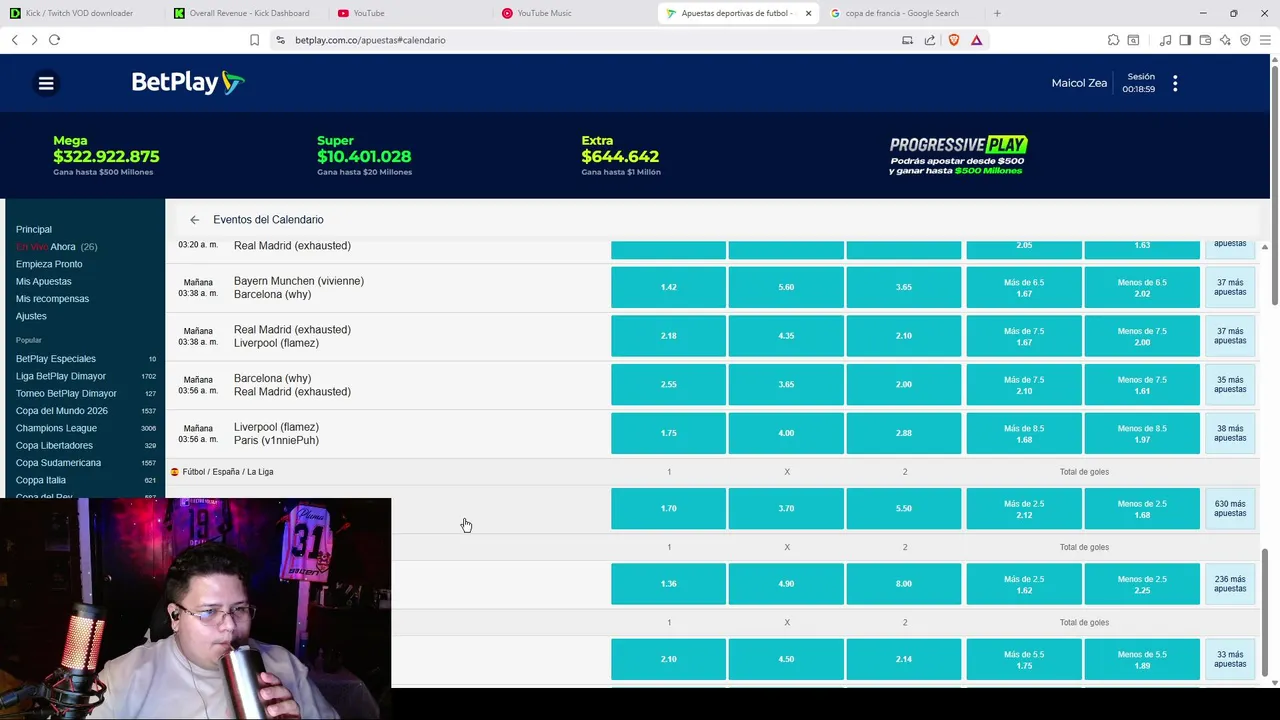The width and height of the screenshot is (1280, 720).
Task: Switch to the YouTube Music tab
Action: pos(573,13)
